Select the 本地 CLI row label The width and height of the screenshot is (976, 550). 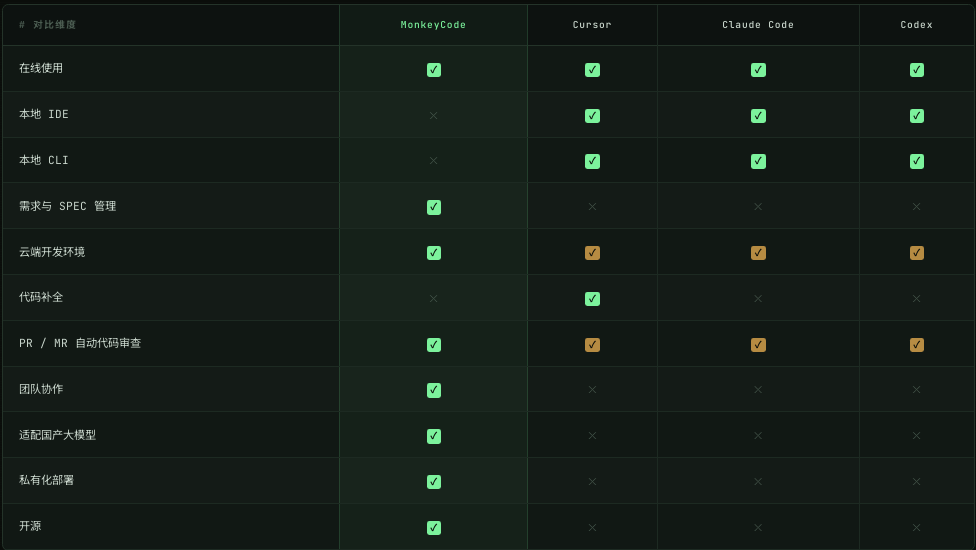point(44,161)
